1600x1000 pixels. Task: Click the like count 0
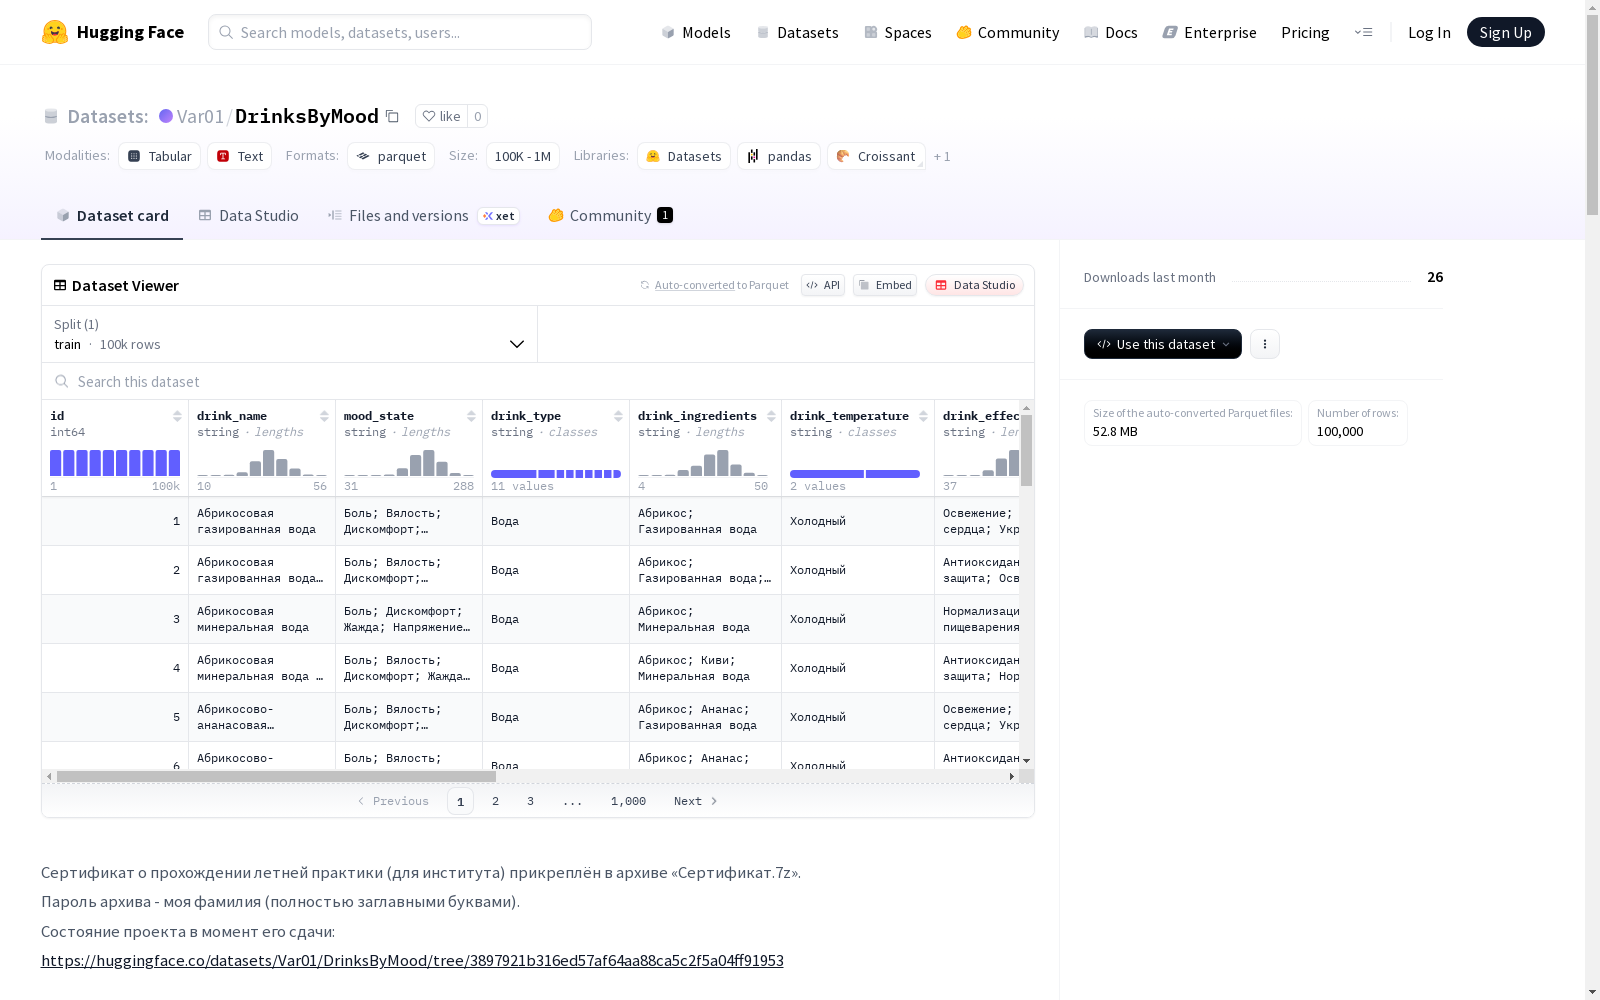point(478,117)
